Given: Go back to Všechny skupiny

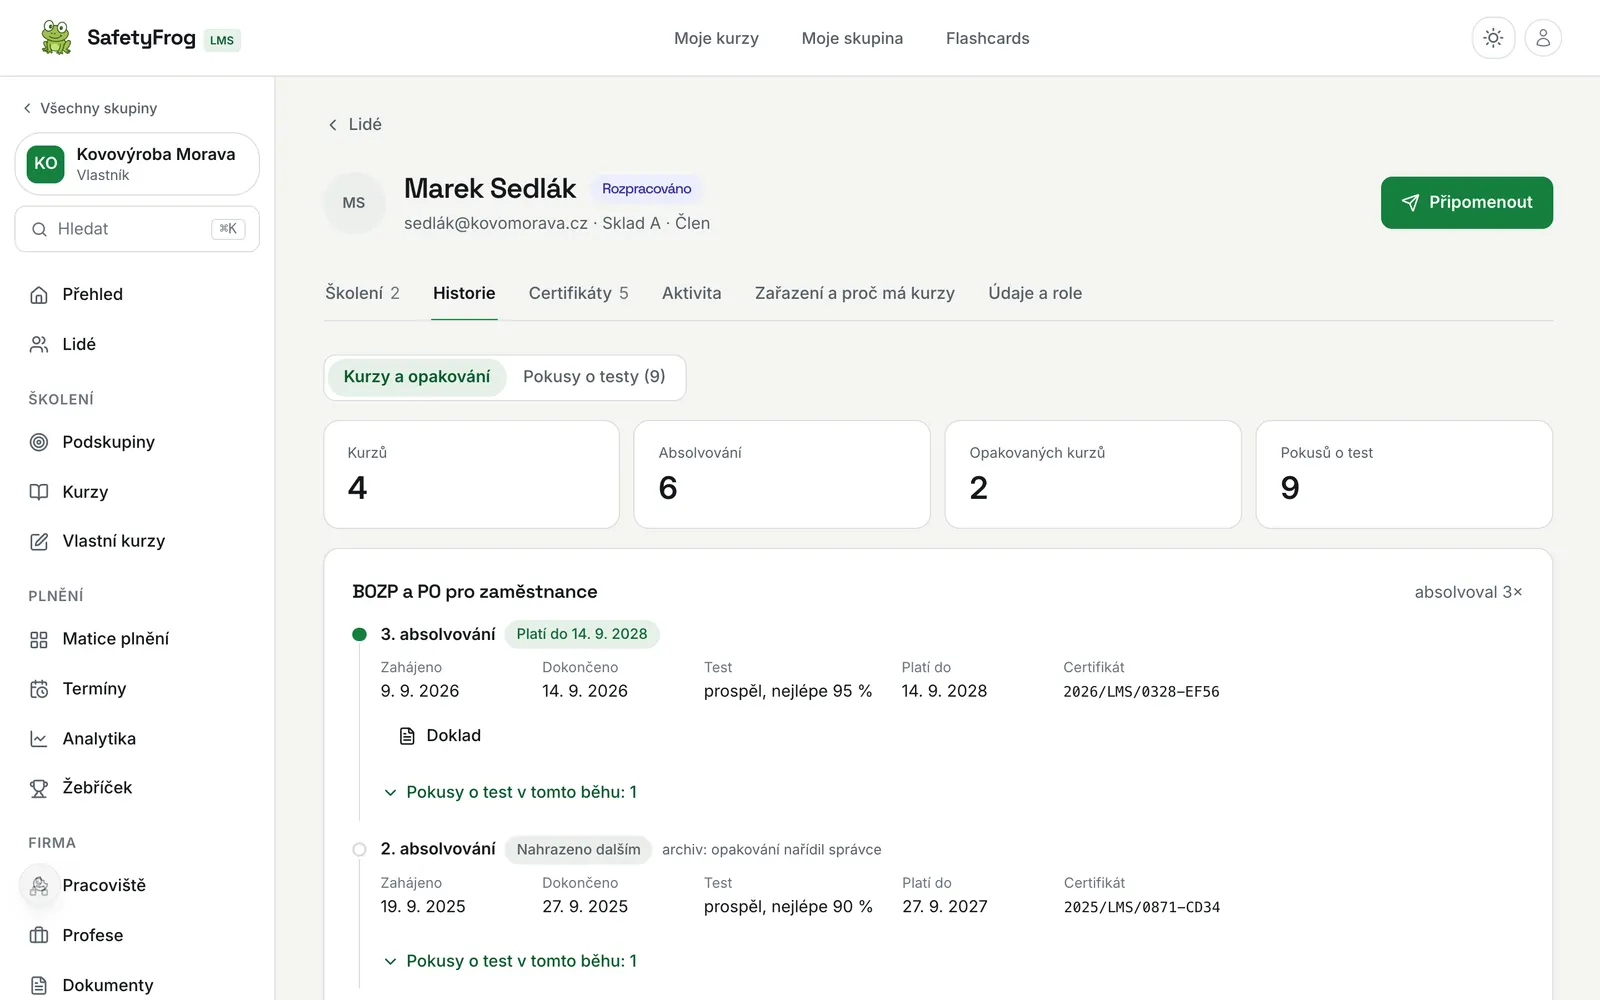Looking at the screenshot, I should pyautogui.click(x=90, y=108).
